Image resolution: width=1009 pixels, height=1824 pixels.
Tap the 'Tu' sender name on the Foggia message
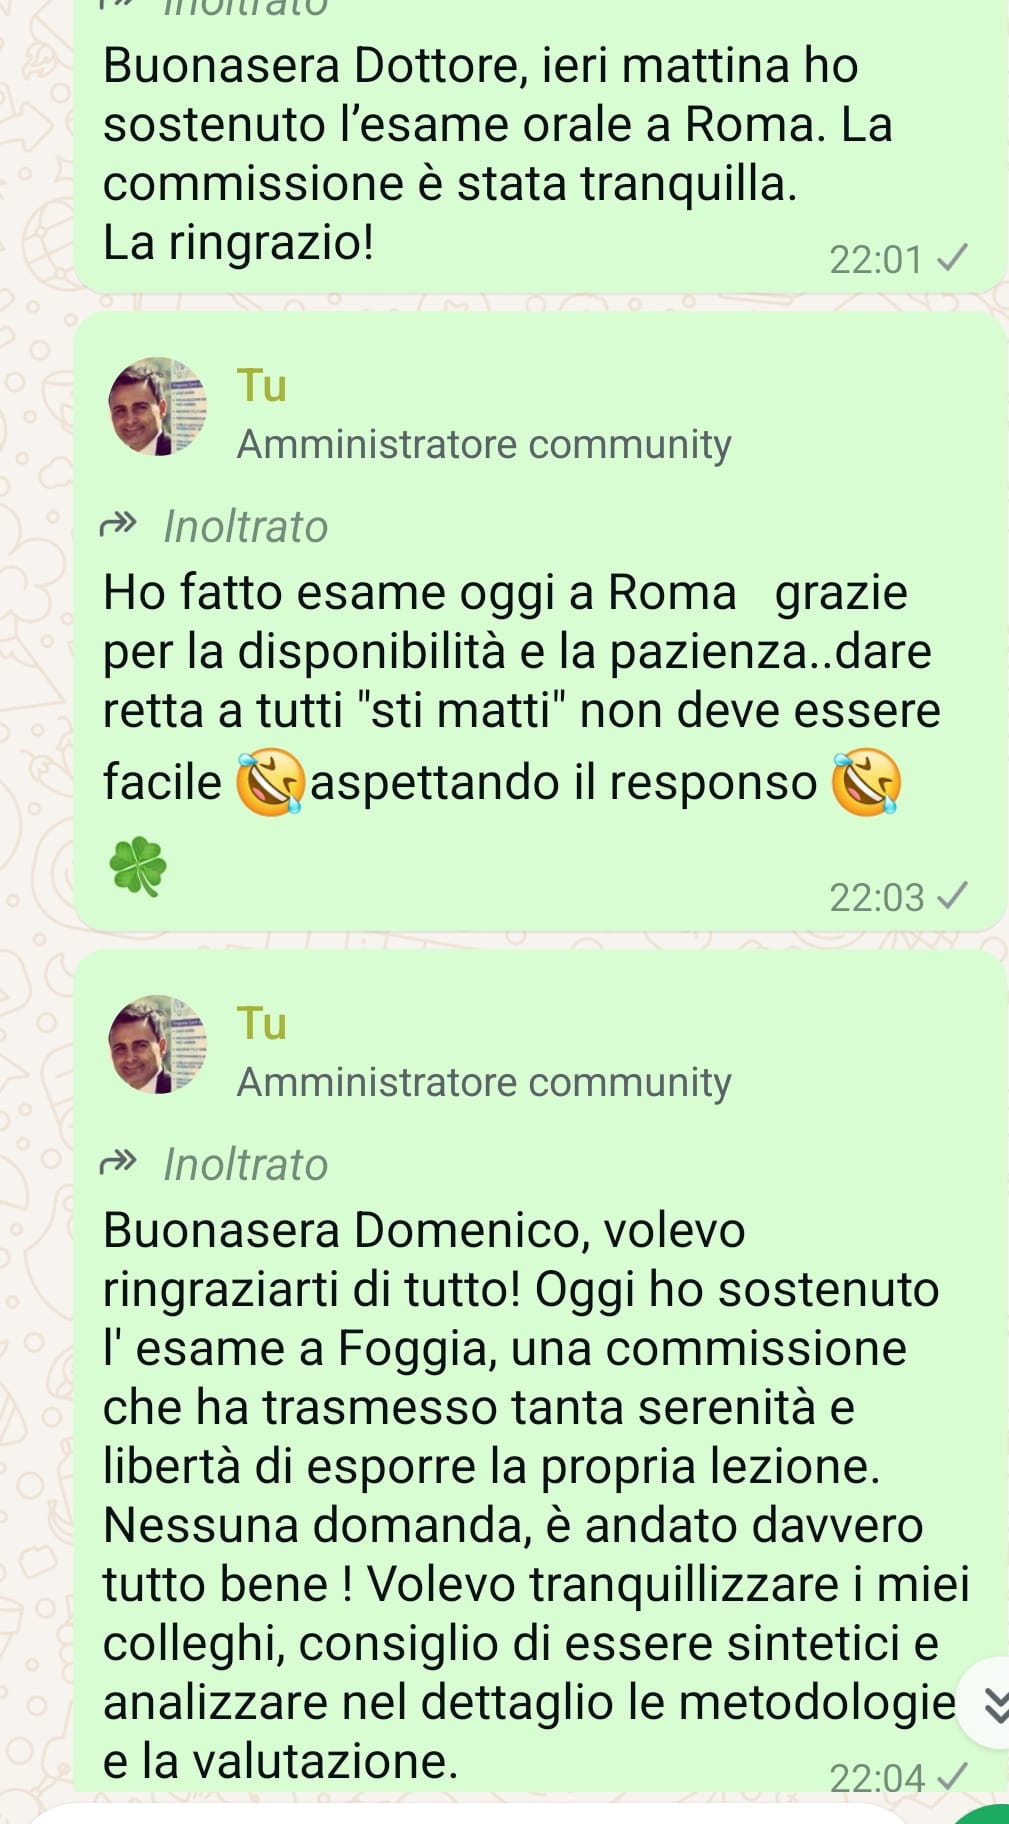262,1024
